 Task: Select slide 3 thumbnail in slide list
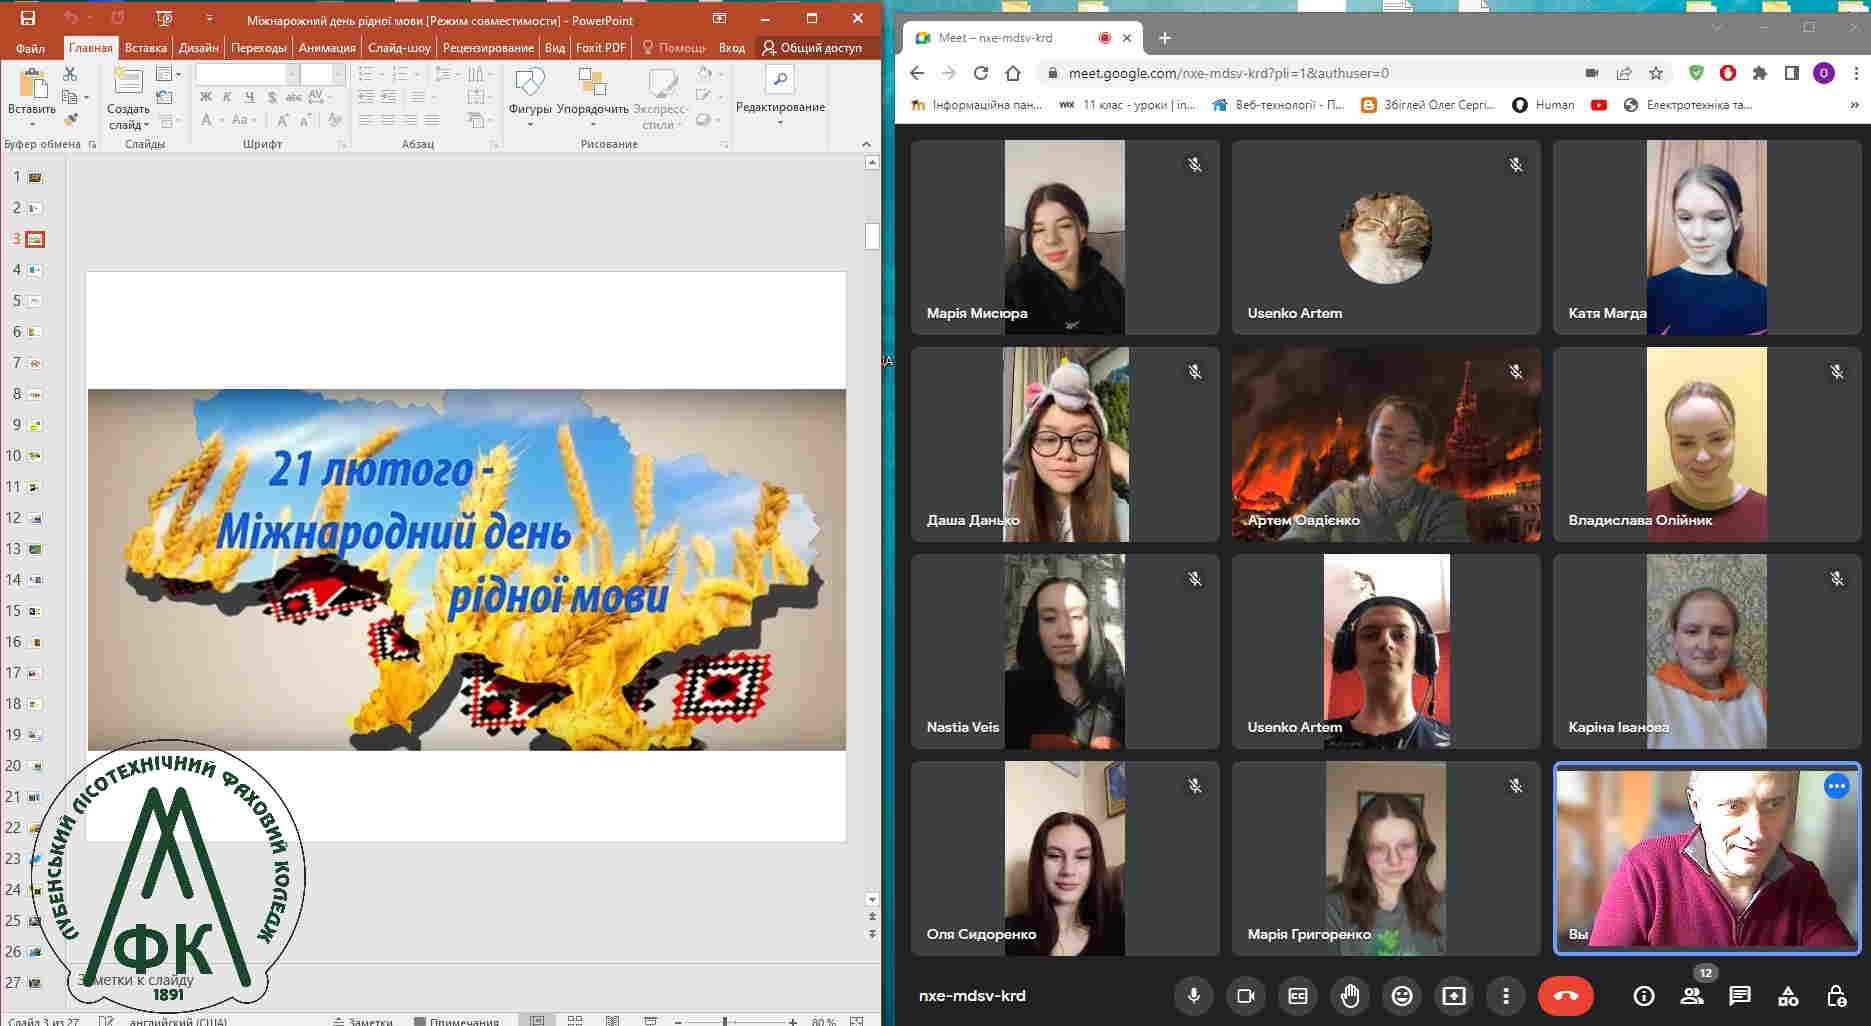35,239
